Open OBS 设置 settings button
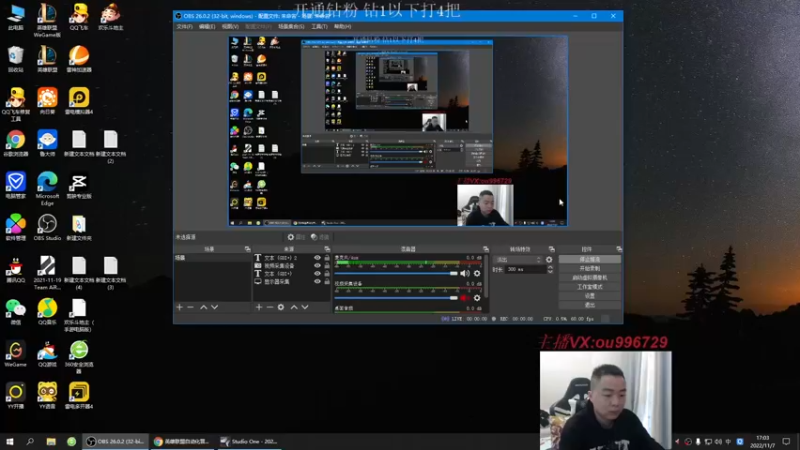The height and width of the screenshot is (450, 800). click(x=590, y=296)
